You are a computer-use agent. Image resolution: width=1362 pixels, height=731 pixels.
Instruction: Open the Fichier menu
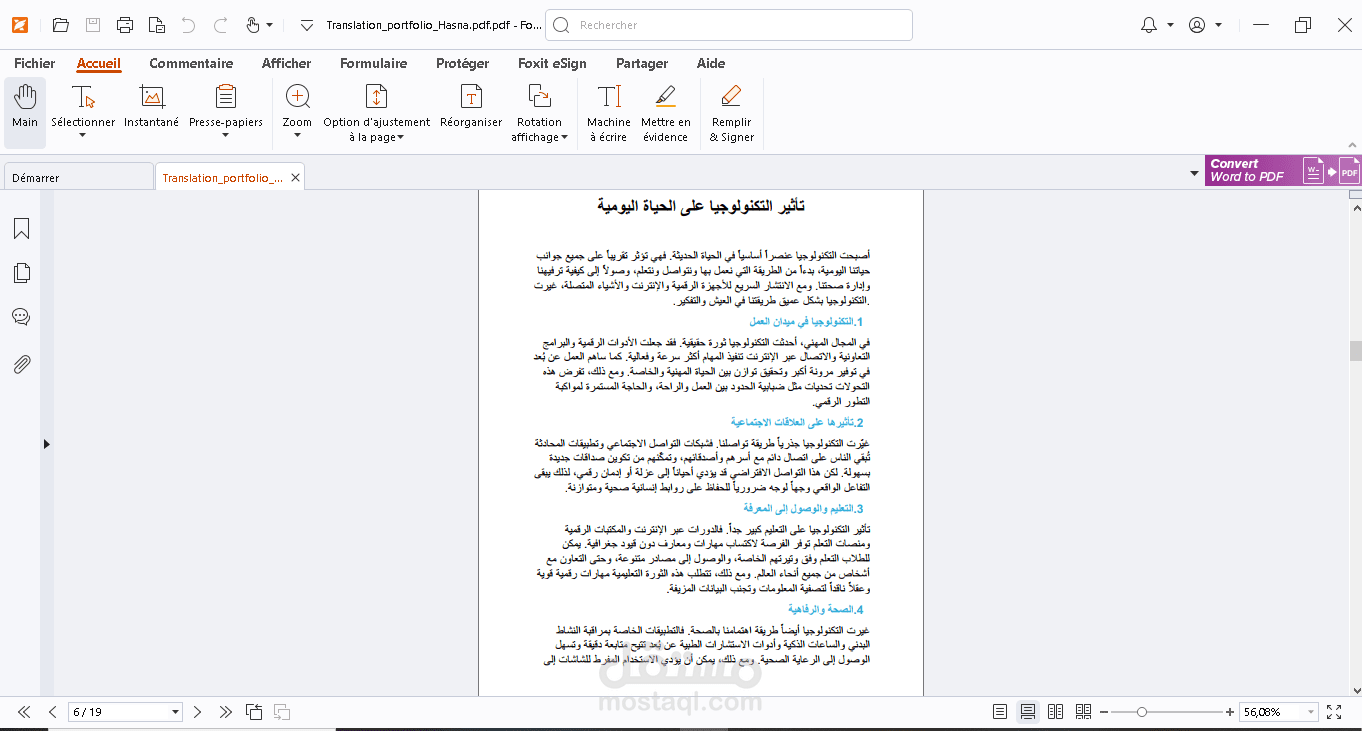point(35,63)
